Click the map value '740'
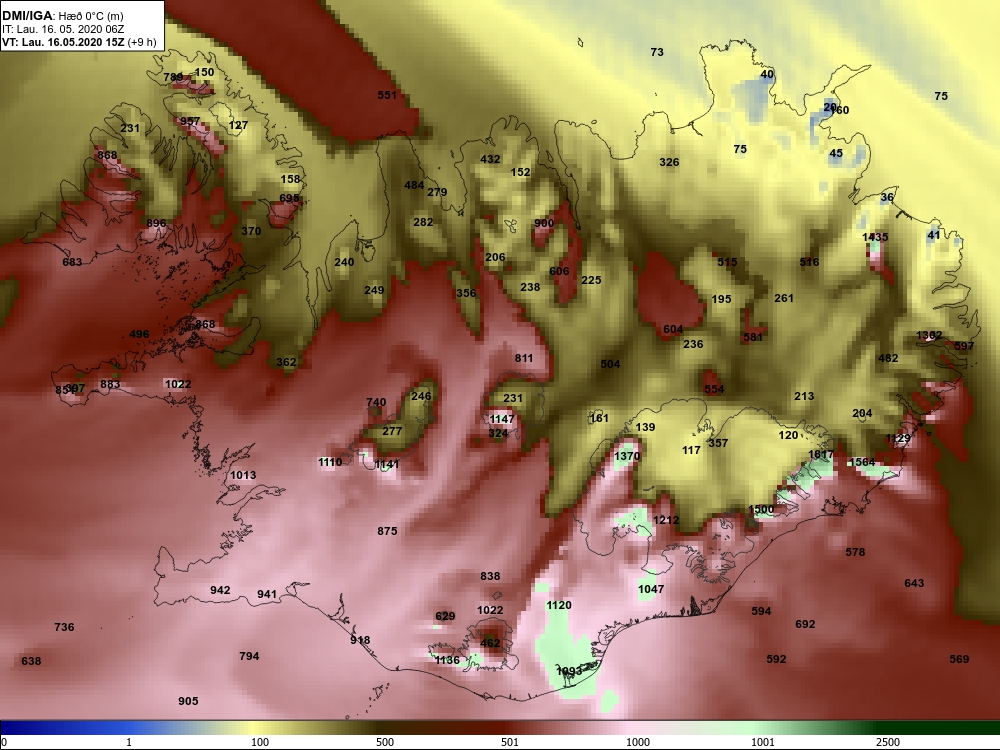The image size is (1000, 750). tap(376, 402)
